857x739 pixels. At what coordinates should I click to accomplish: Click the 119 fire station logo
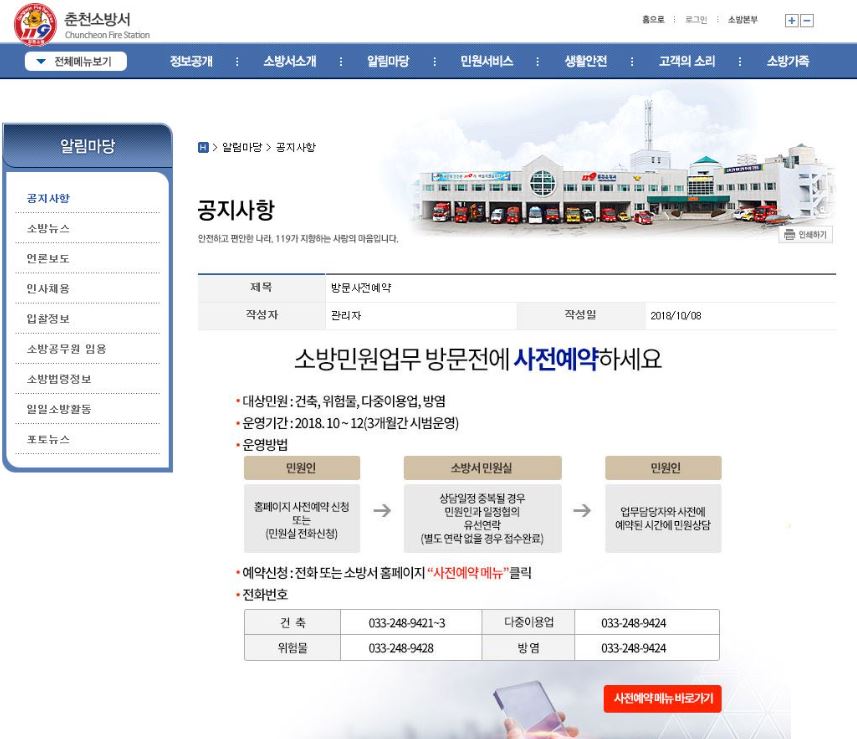(x=34, y=25)
